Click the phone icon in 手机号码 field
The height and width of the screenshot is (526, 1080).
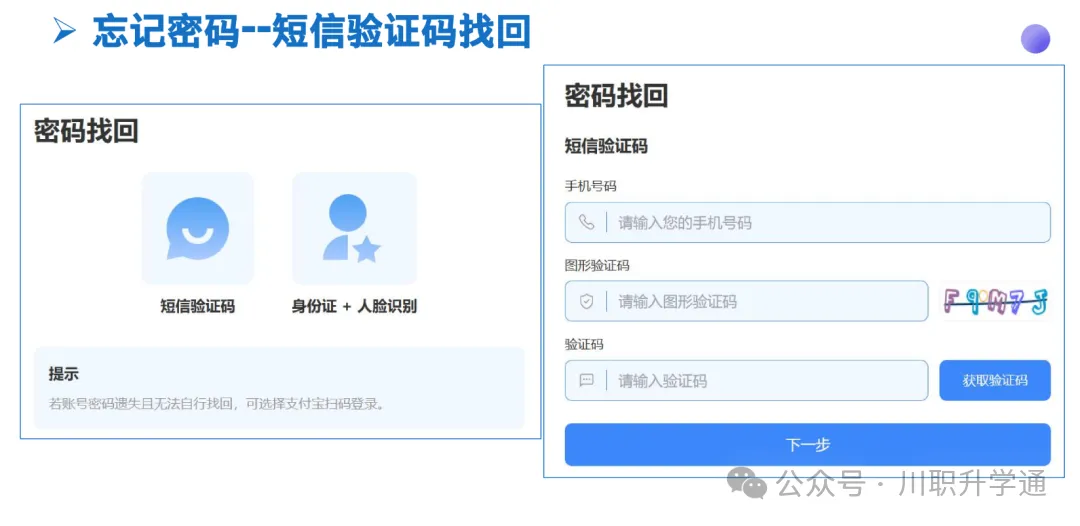point(586,222)
